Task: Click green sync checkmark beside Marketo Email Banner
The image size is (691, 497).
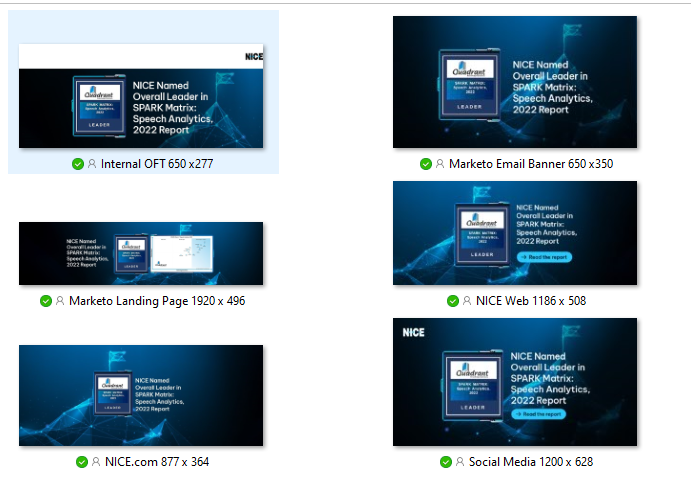Action: pyautogui.click(x=426, y=164)
